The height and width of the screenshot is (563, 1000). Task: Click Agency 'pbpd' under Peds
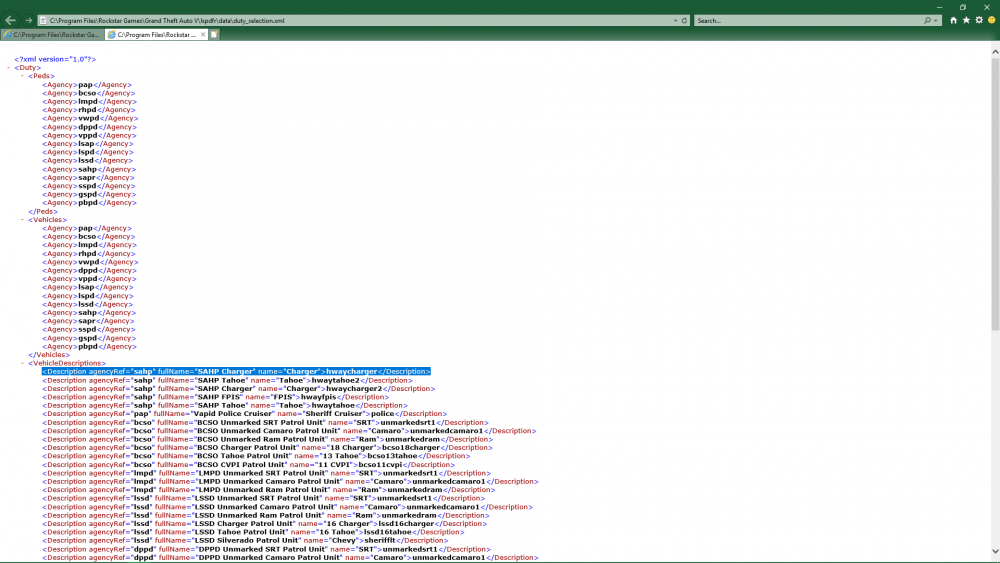[x=89, y=203]
